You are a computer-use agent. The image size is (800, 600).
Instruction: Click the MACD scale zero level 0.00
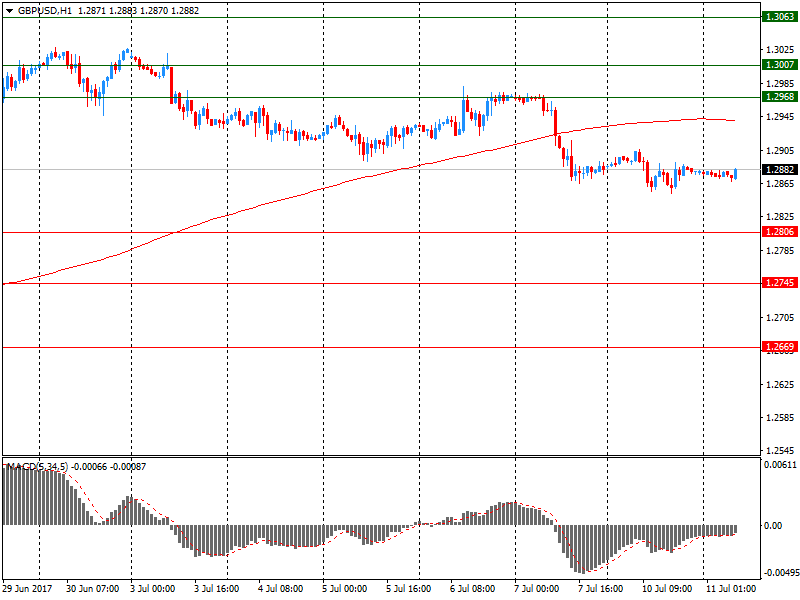773,526
